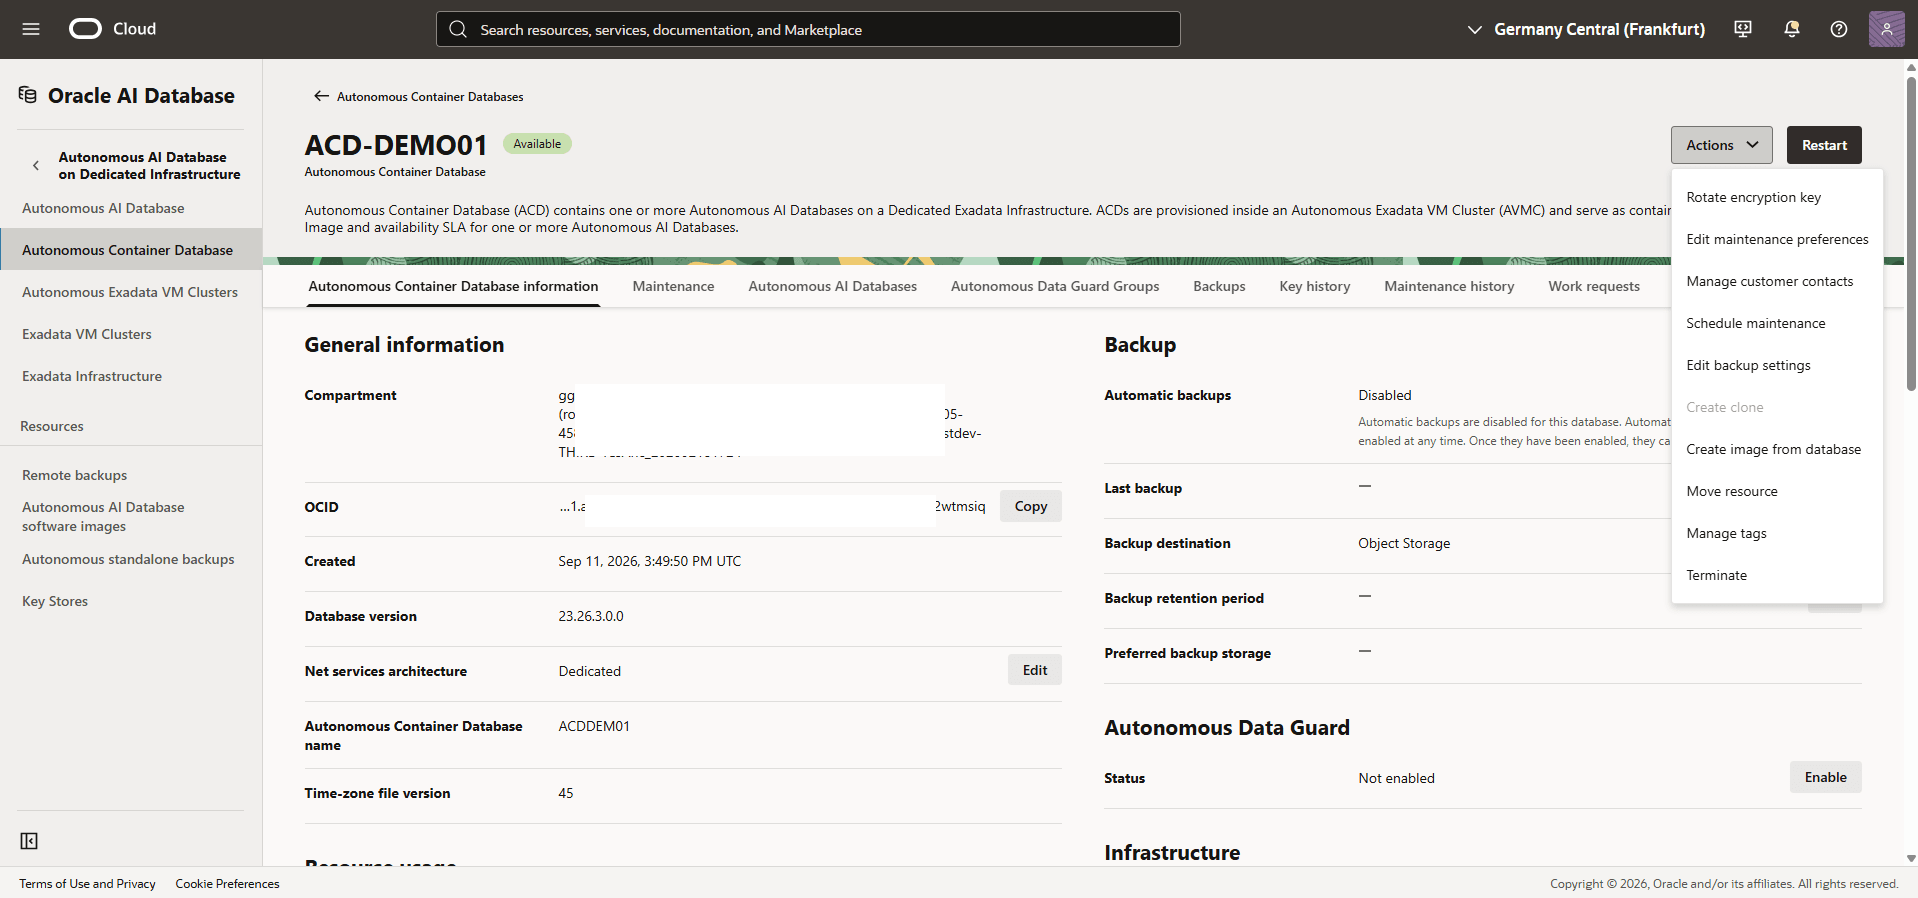Click in the search resources field
Image resolution: width=1918 pixels, height=898 pixels.
point(808,29)
